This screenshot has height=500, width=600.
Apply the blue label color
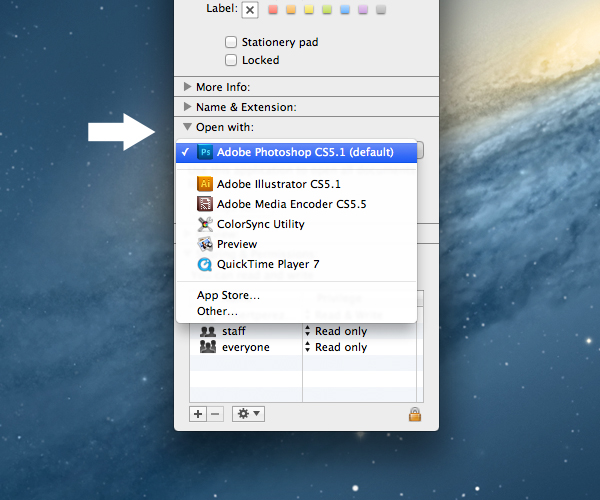pos(345,9)
